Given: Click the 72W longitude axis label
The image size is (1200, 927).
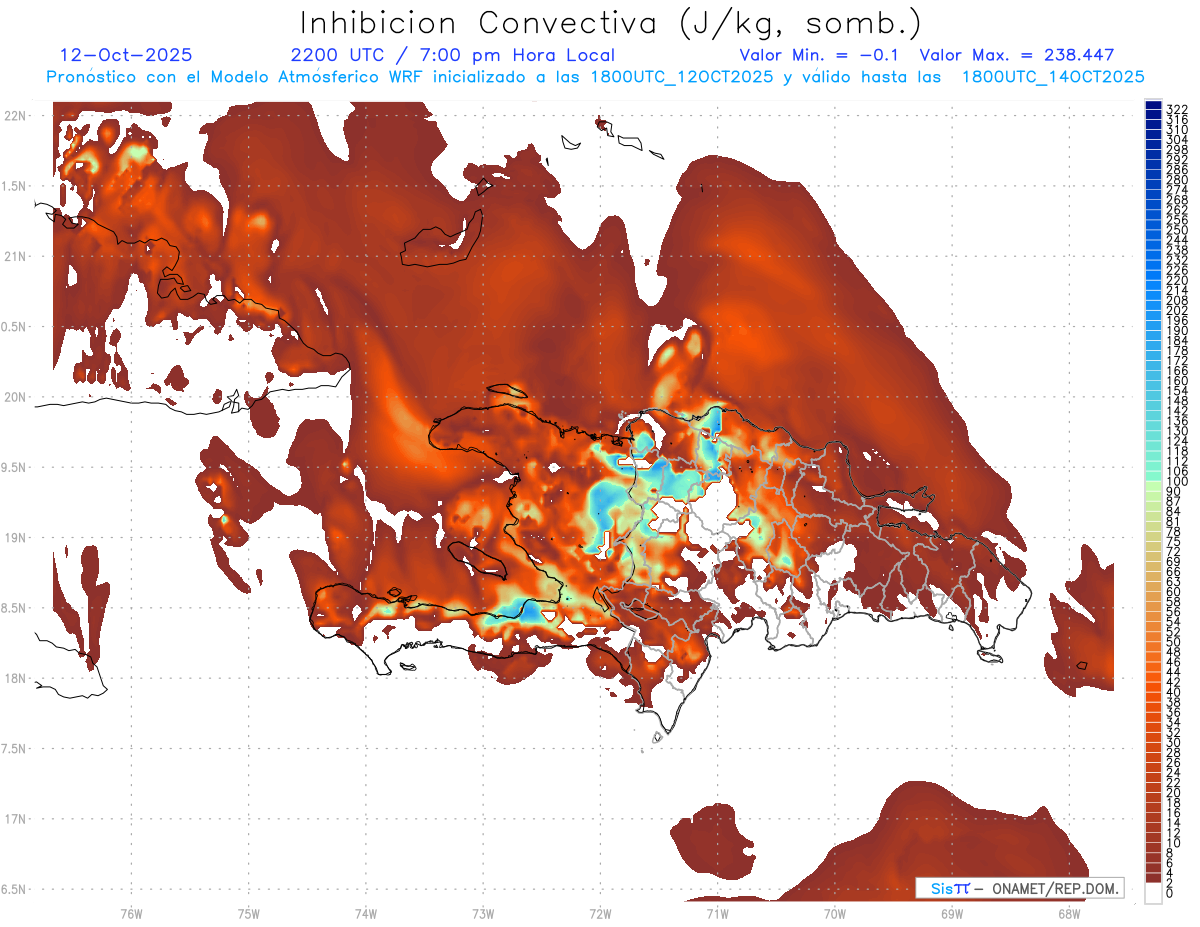Looking at the screenshot, I should [x=600, y=913].
